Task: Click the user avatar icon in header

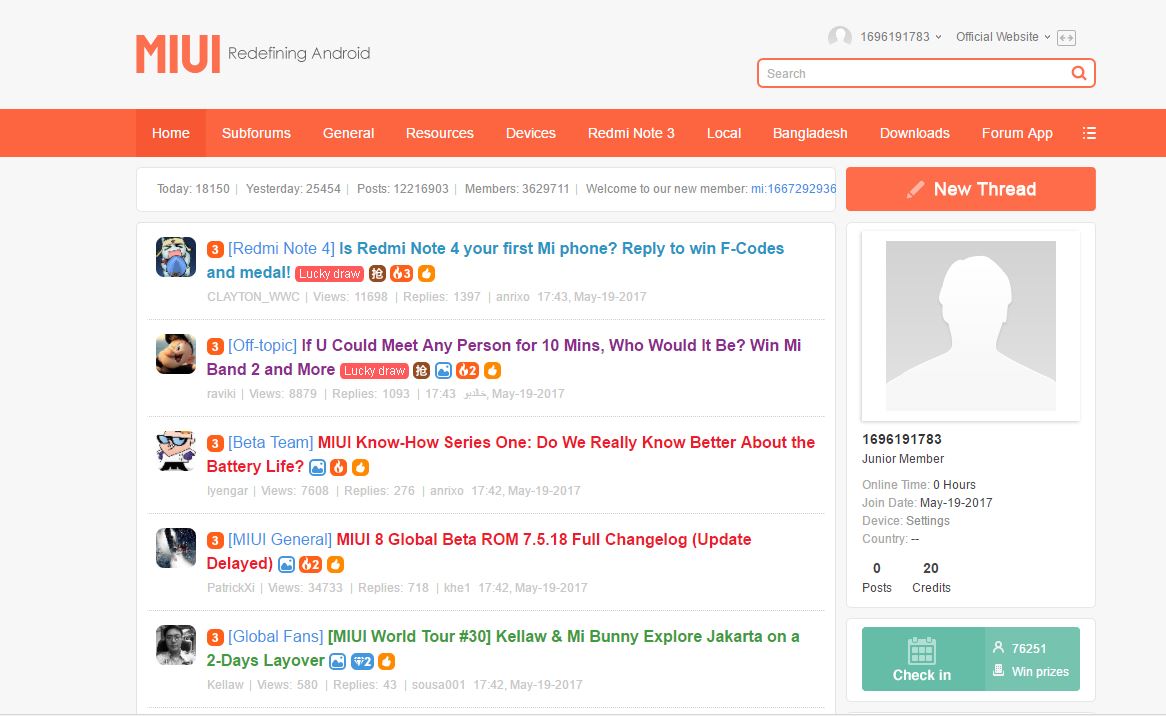Action: tap(839, 37)
